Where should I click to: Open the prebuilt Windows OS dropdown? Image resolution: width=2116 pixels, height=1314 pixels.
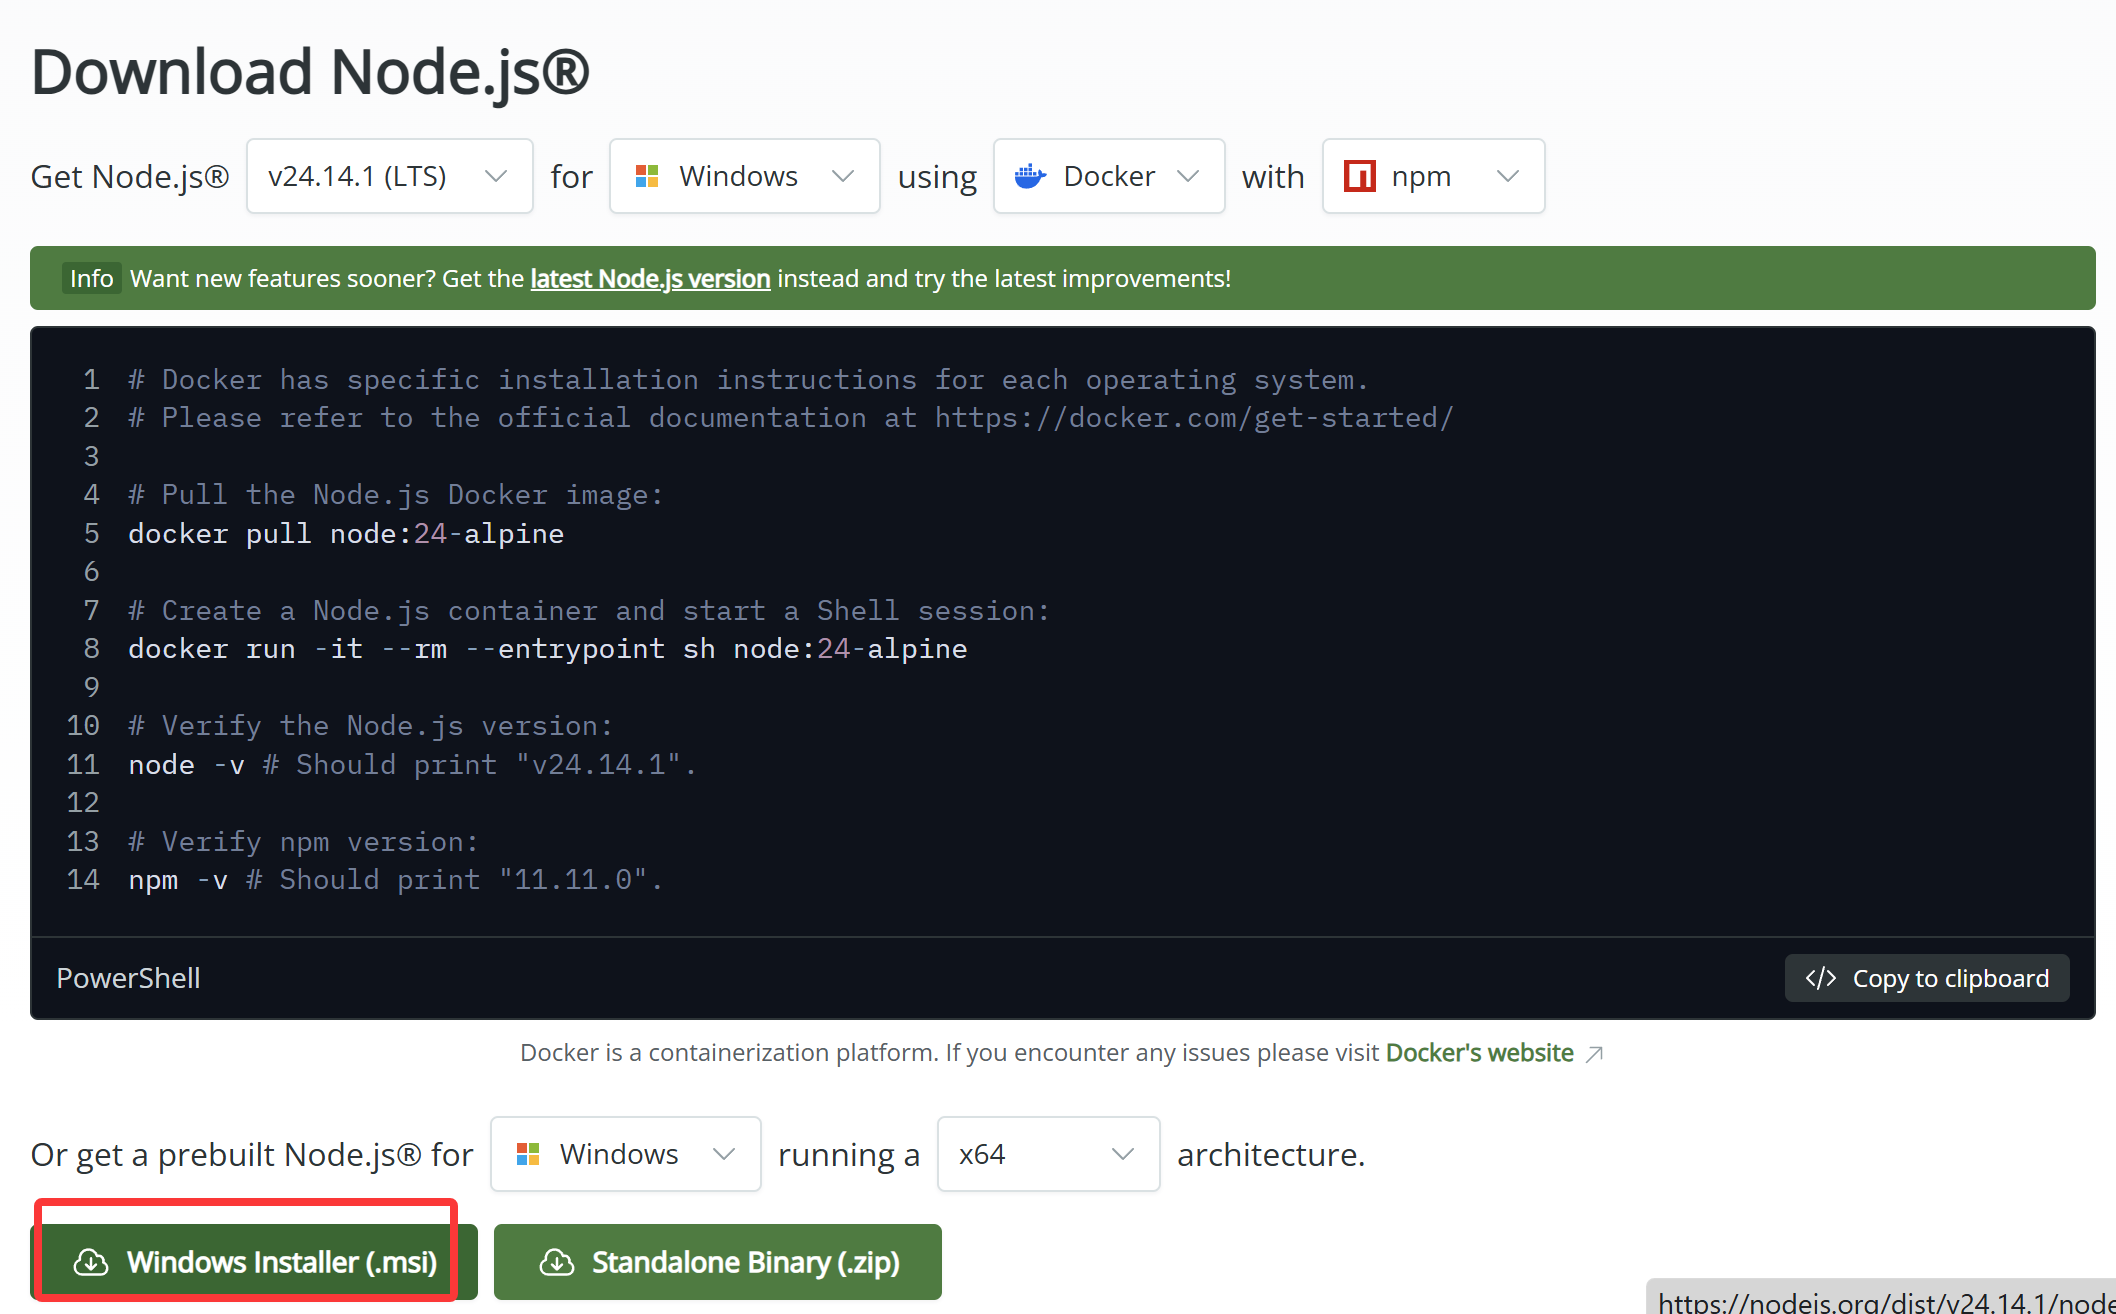coord(626,1154)
